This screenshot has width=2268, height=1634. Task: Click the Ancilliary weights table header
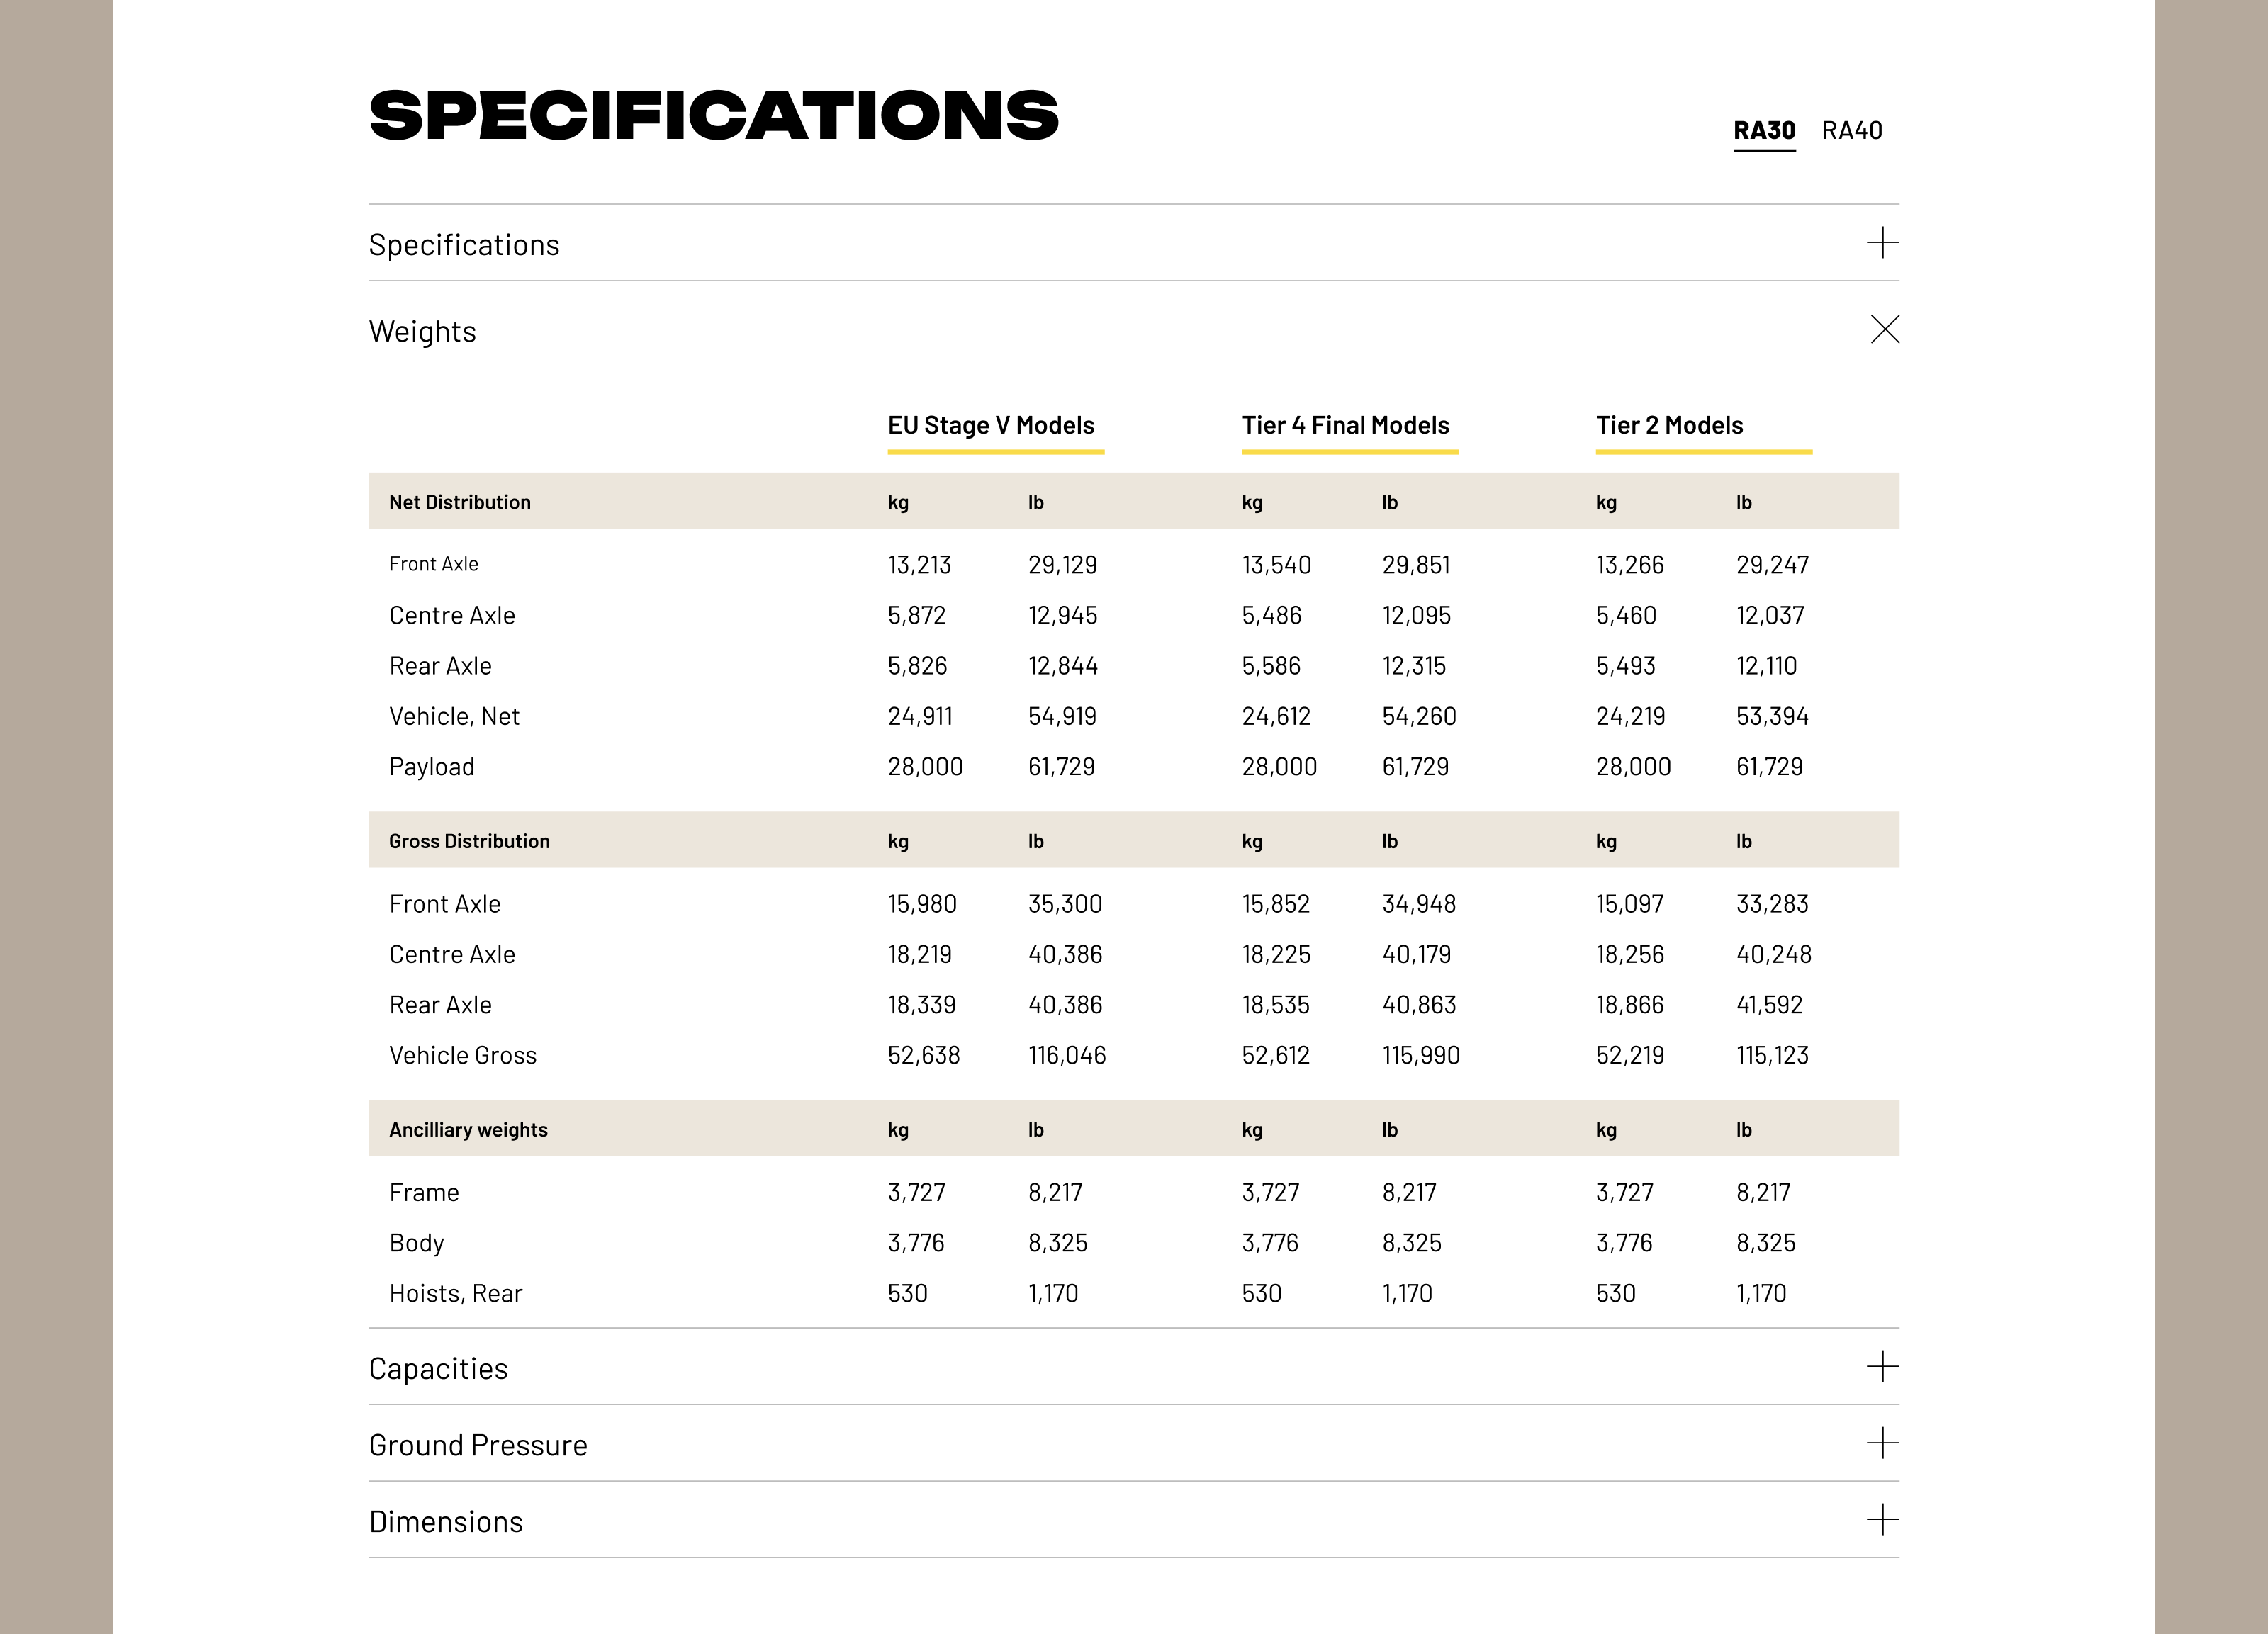[x=468, y=1130]
